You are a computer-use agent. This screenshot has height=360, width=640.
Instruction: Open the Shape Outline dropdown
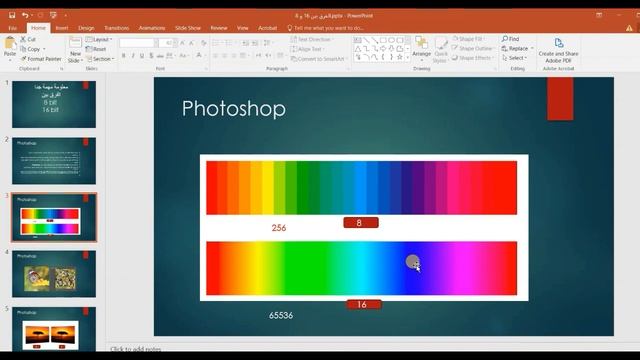click(x=472, y=48)
